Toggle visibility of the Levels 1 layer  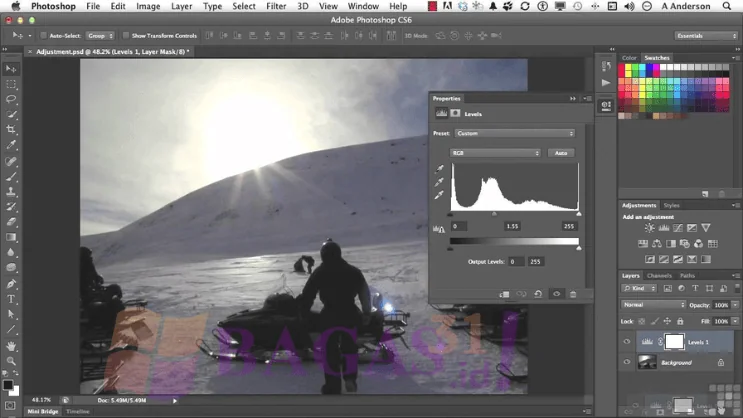coord(627,341)
